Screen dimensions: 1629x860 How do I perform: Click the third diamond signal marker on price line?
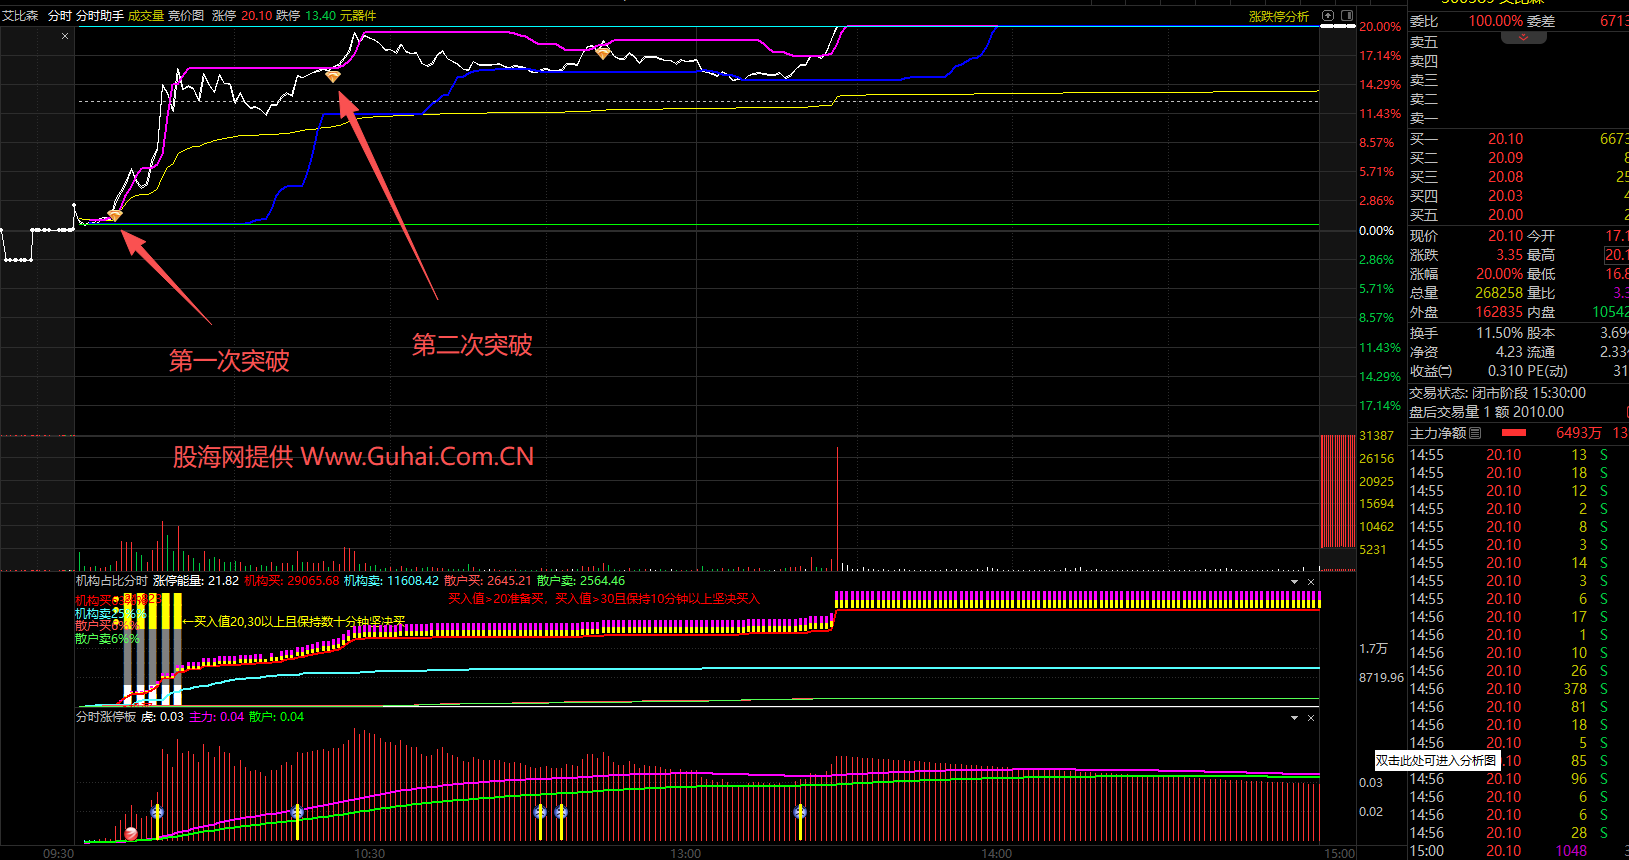click(x=603, y=52)
